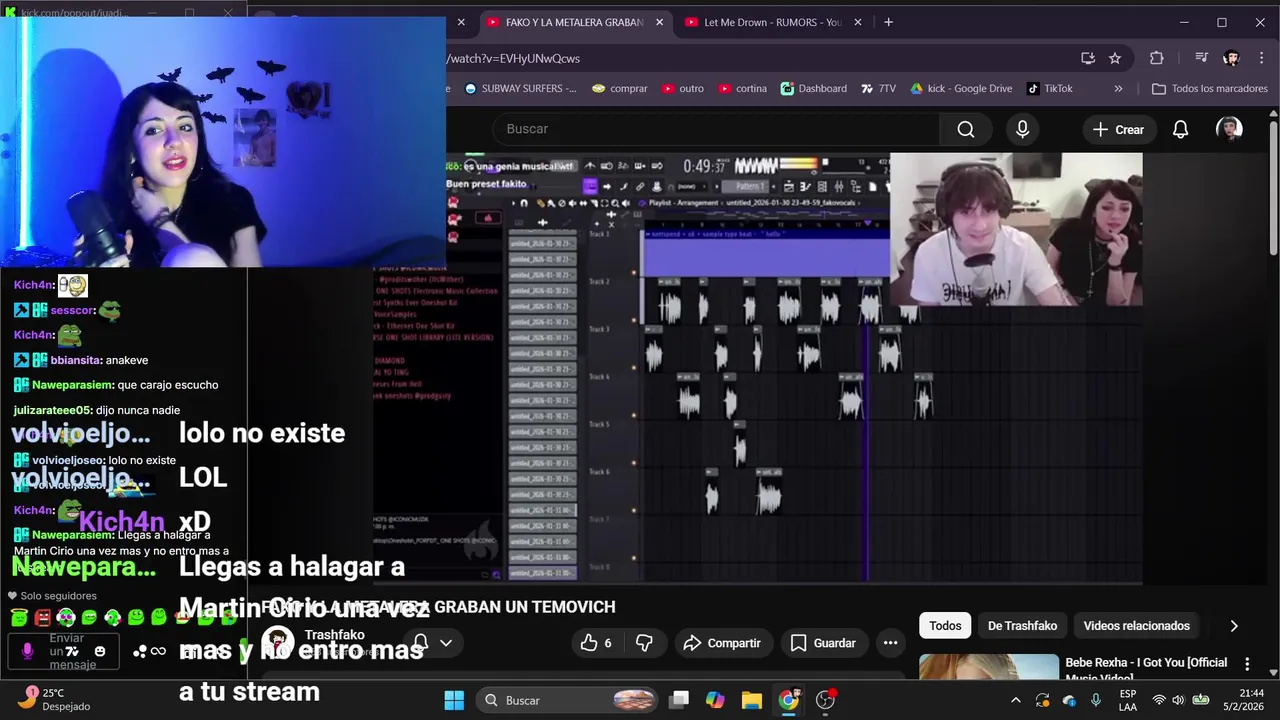Open the clock showing 21:44
The height and width of the screenshot is (720, 1280).
(1243, 700)
